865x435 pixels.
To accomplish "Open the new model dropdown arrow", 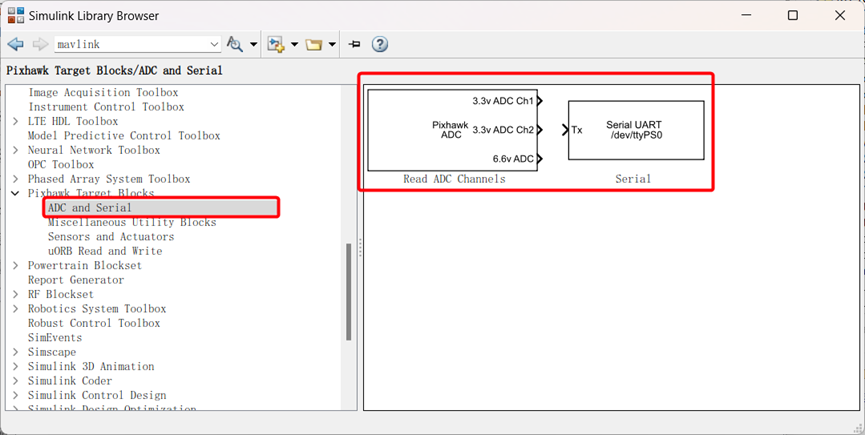I will [x=295, y=45].
